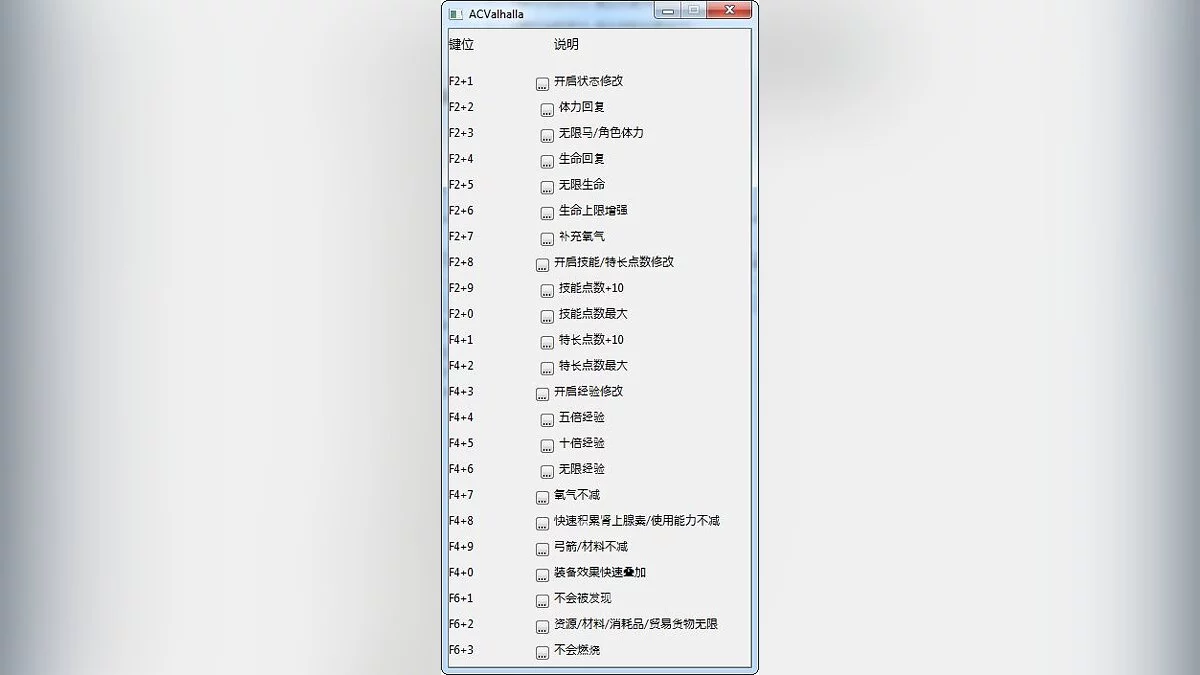This screenshot has width=1200, height=675.
Task: Click the F2+6 hotkey label
Action: (x=461, y=211)
